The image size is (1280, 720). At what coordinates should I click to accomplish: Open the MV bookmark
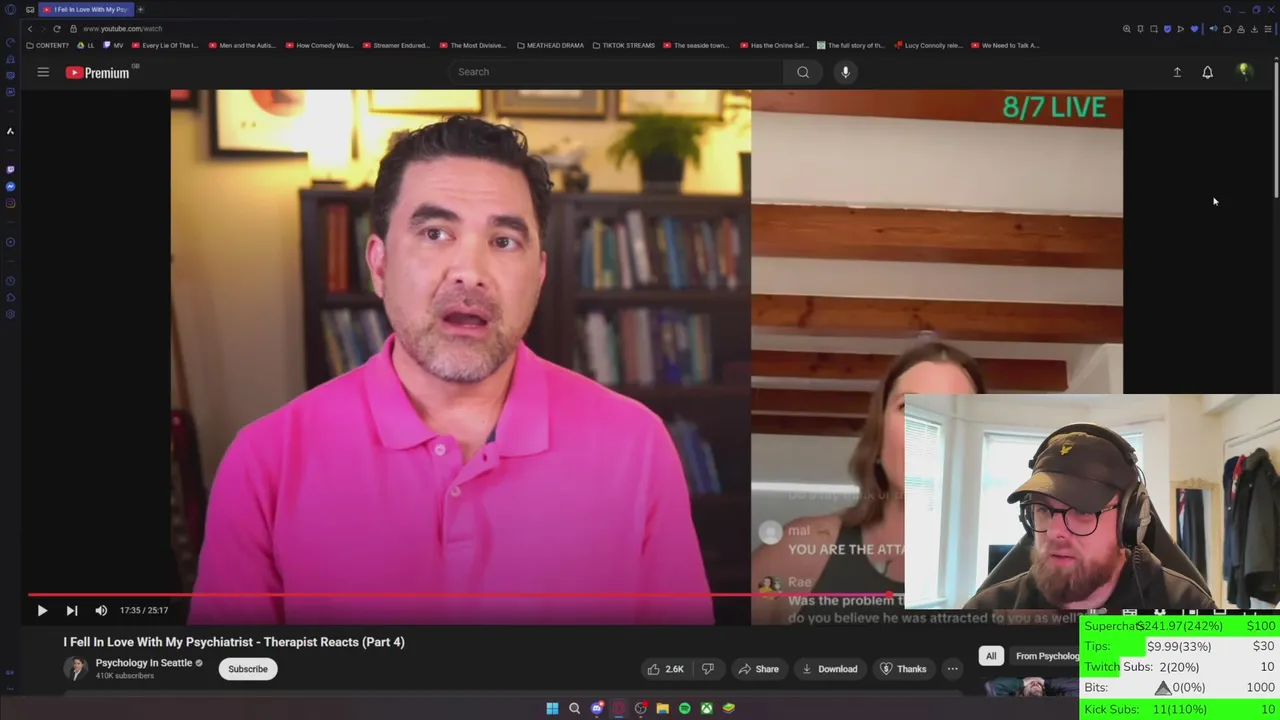[x=114, y=45]
